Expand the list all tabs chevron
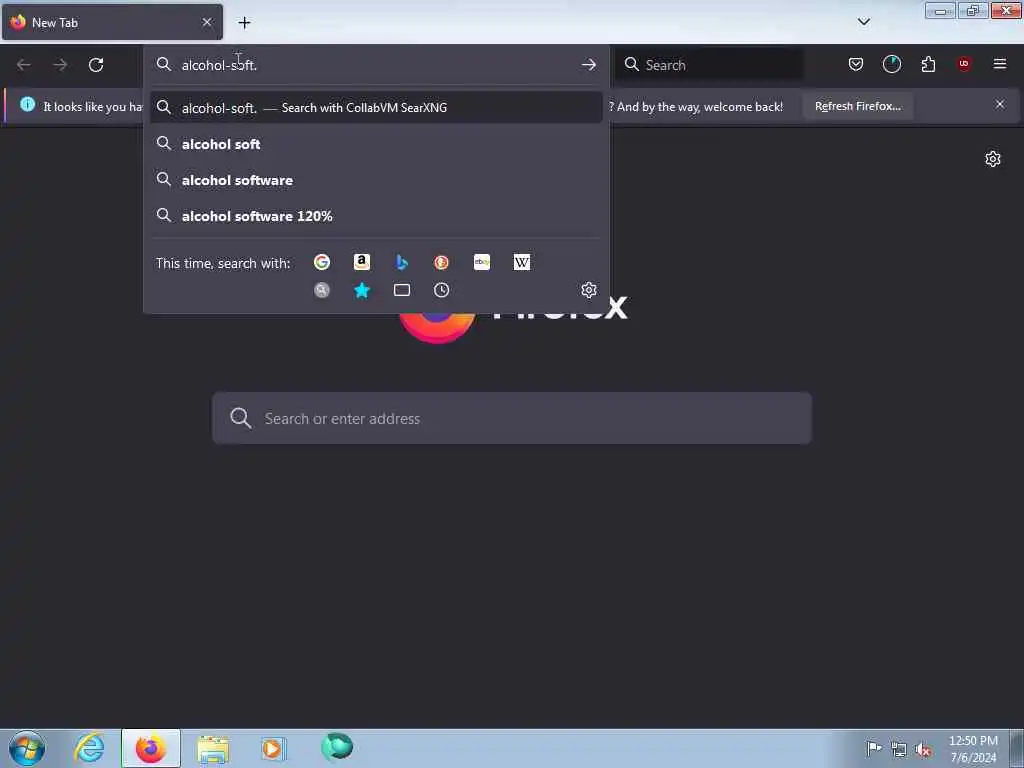1024x768 pixels. click(x=864, y=22)
